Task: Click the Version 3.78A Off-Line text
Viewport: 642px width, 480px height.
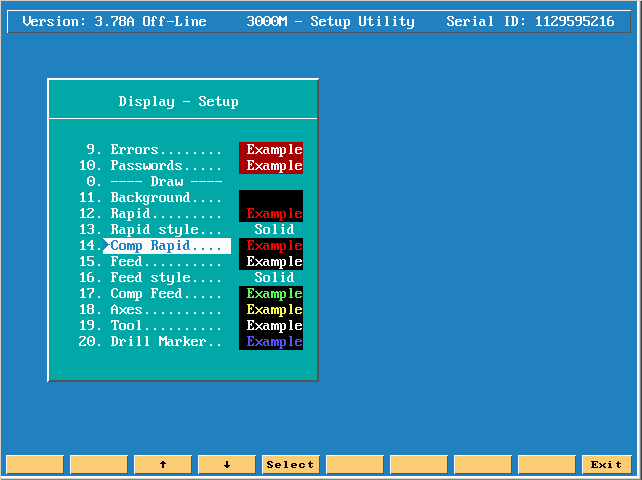Action: [x=114, y=21]
